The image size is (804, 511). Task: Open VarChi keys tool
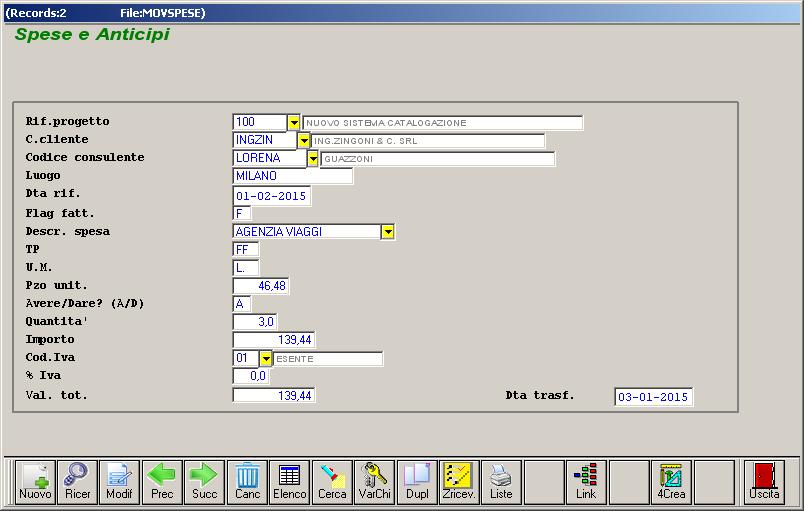[375, 482]
